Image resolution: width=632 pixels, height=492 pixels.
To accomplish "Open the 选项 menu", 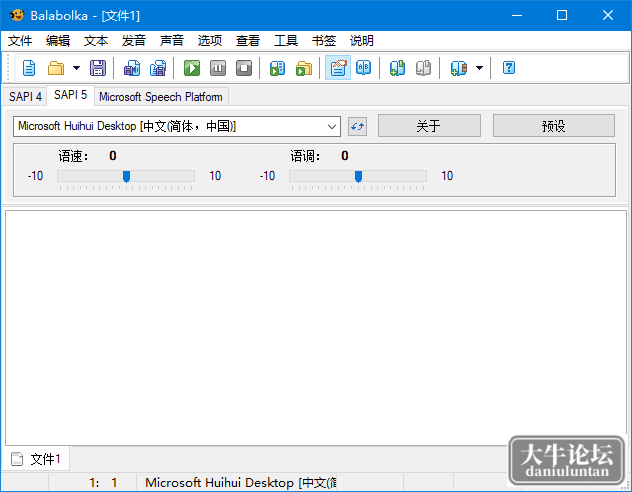I will tap(210, 40).
